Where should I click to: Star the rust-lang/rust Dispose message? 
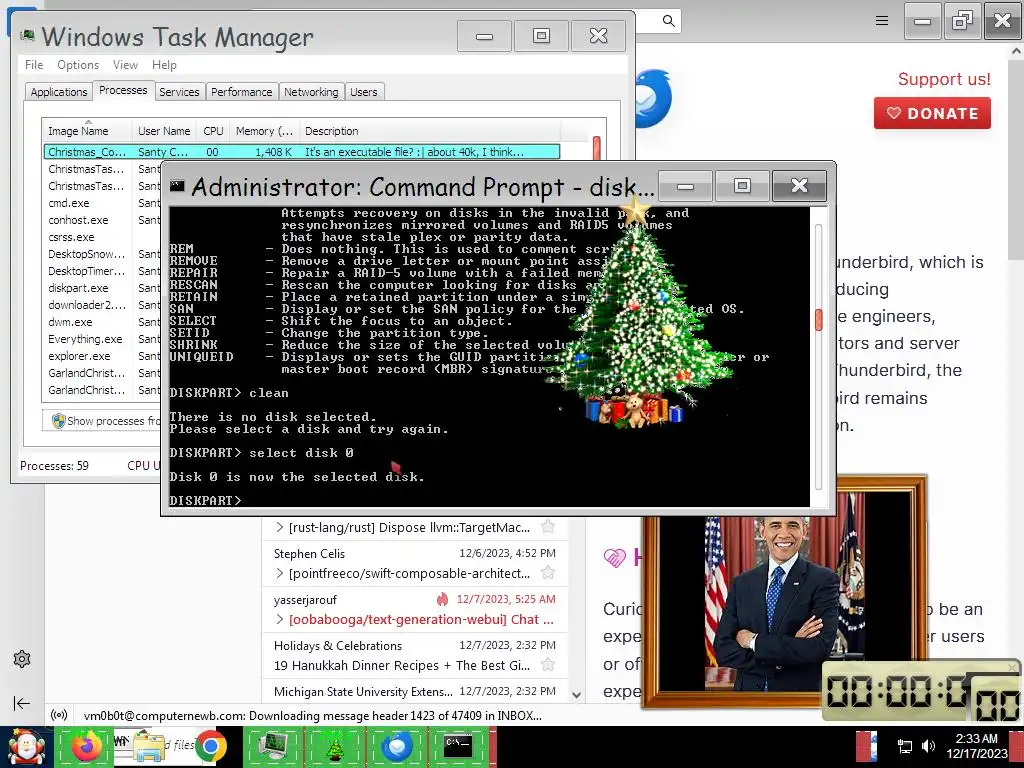click(x=548, y=526)
